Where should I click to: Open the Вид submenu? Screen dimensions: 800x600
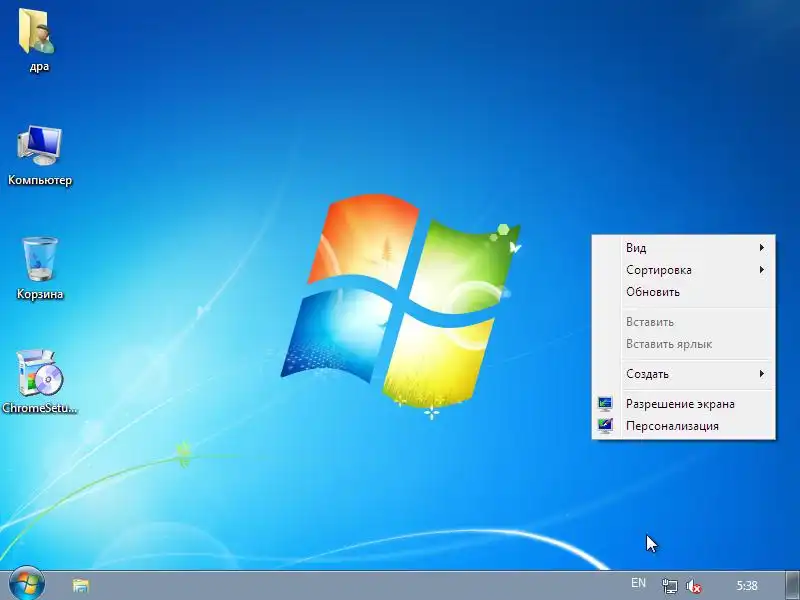[x=684, y=247]
